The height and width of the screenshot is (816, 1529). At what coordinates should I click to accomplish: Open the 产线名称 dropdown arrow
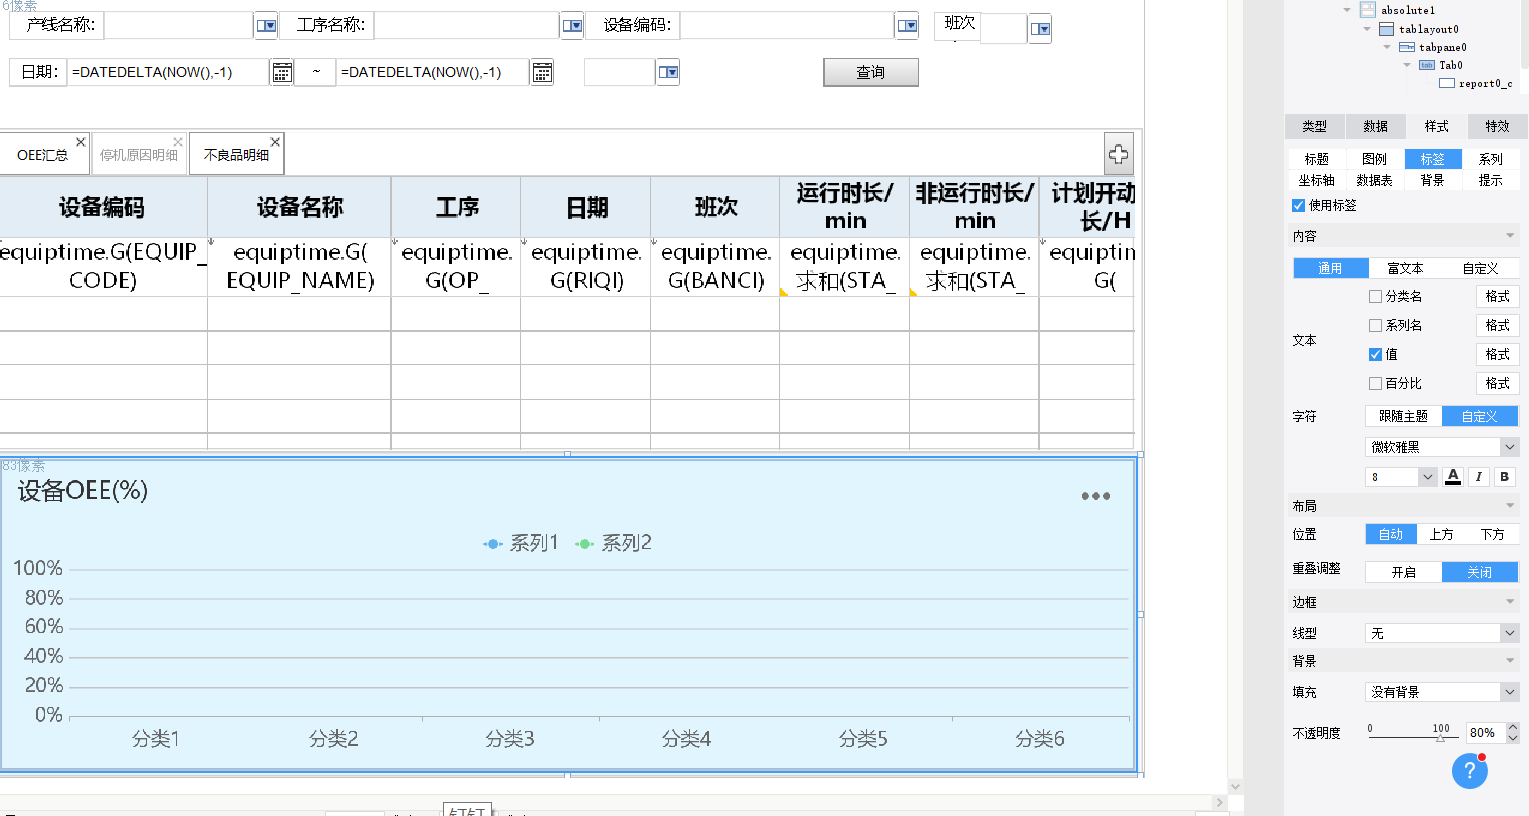[266, 25]
